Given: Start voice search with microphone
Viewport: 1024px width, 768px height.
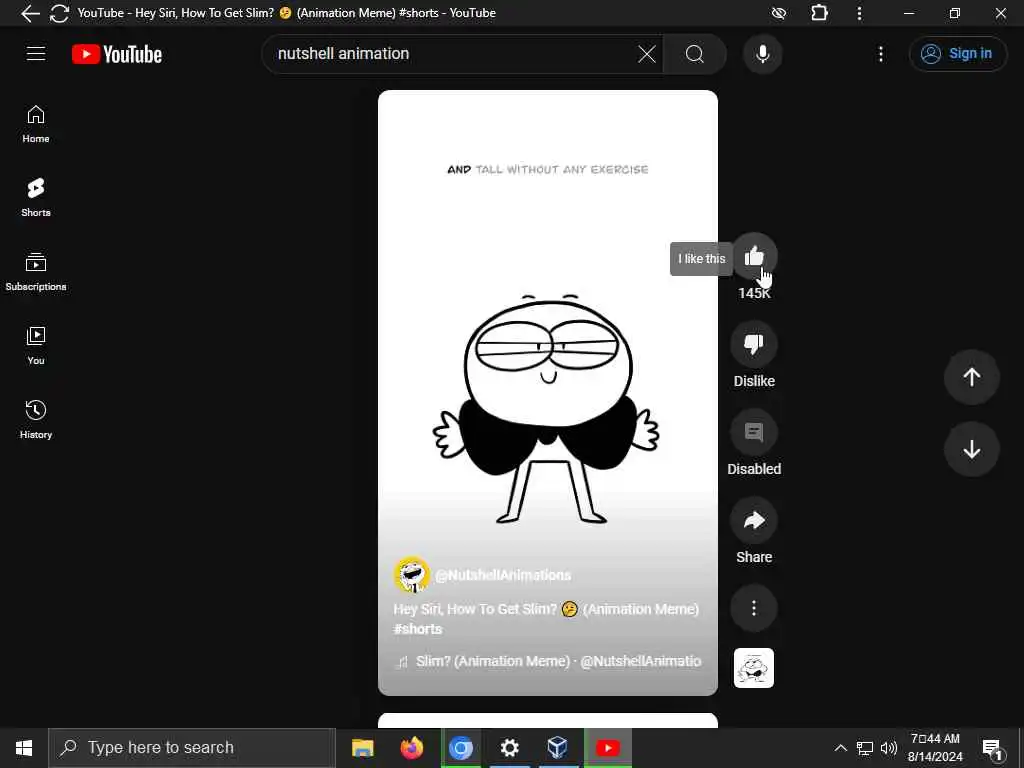Looking at the screenshot, I should (762, 54).
